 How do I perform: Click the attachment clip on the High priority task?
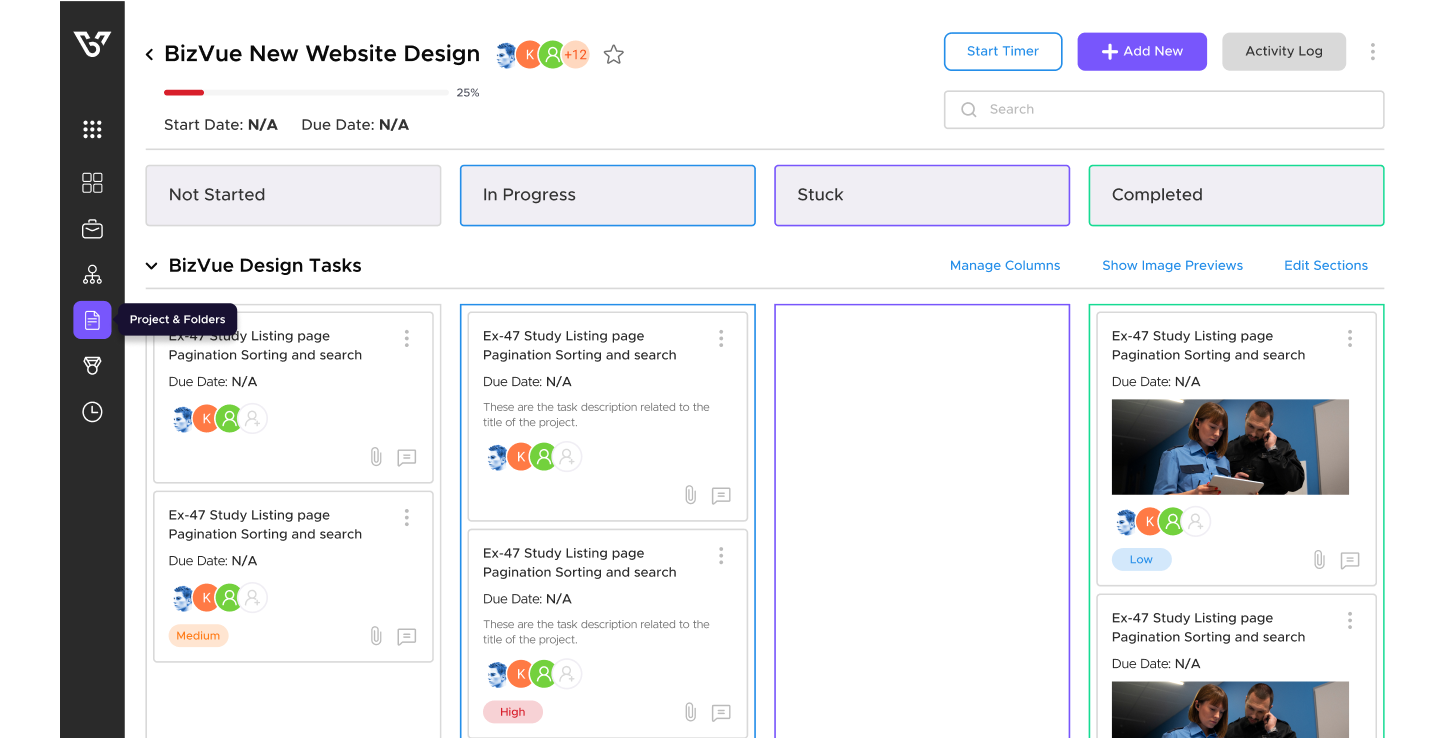click(x=690, y=712)
